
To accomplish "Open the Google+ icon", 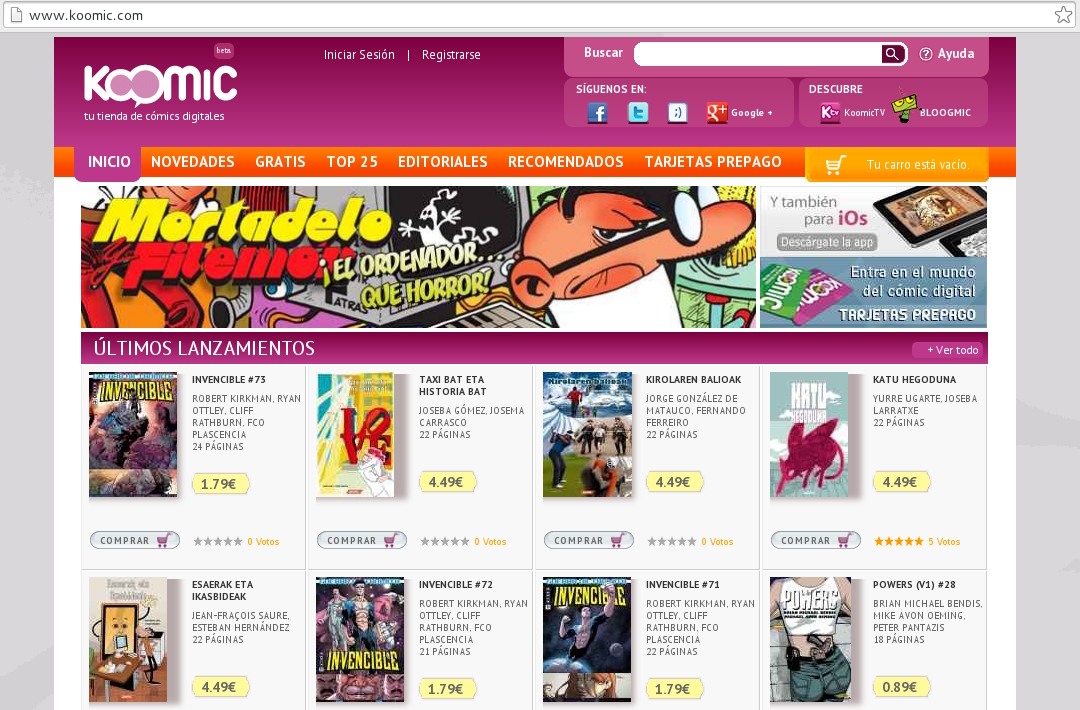I will coord(717,112).
